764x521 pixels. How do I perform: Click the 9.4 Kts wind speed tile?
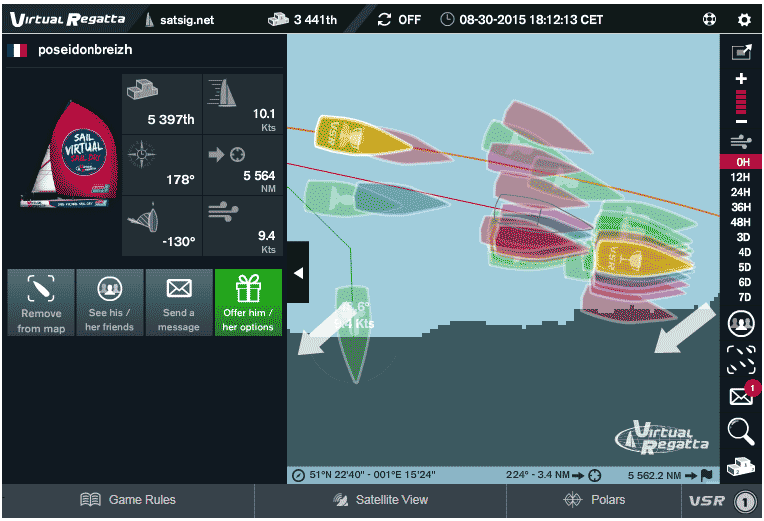click(x=243, y=226)
